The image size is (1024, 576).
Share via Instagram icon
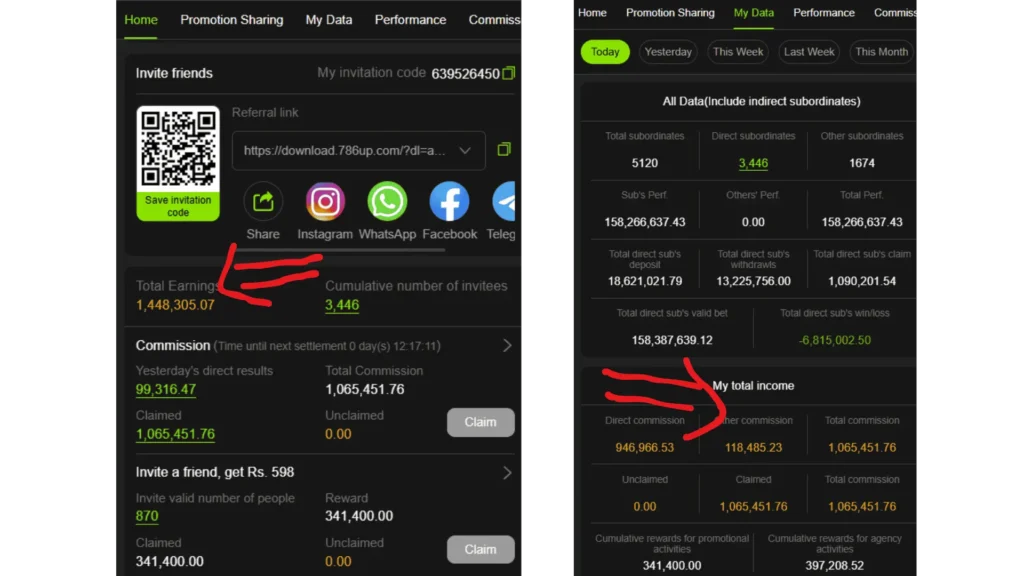(325, 201)
